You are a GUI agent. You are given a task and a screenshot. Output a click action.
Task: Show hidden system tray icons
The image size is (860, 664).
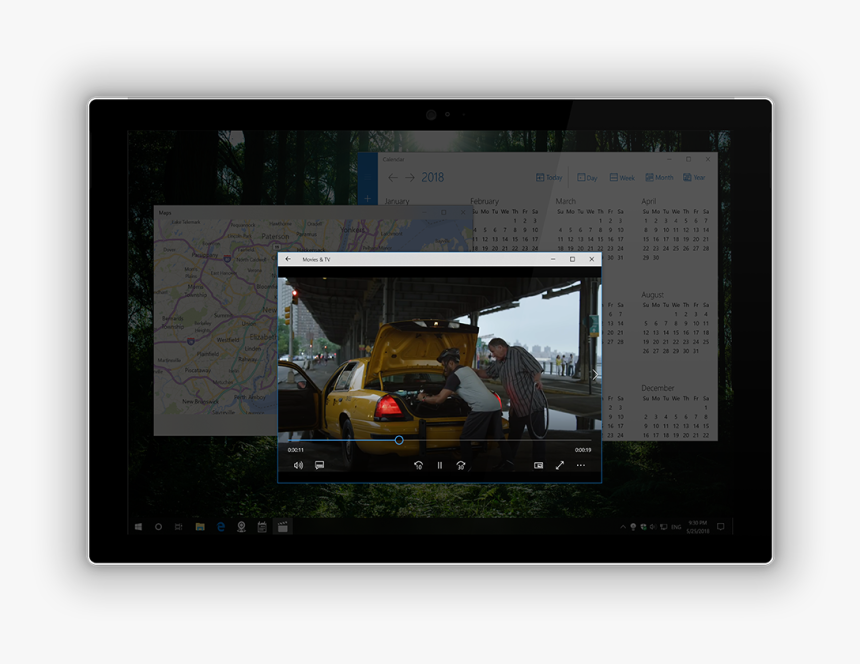(x=623, y=527)
